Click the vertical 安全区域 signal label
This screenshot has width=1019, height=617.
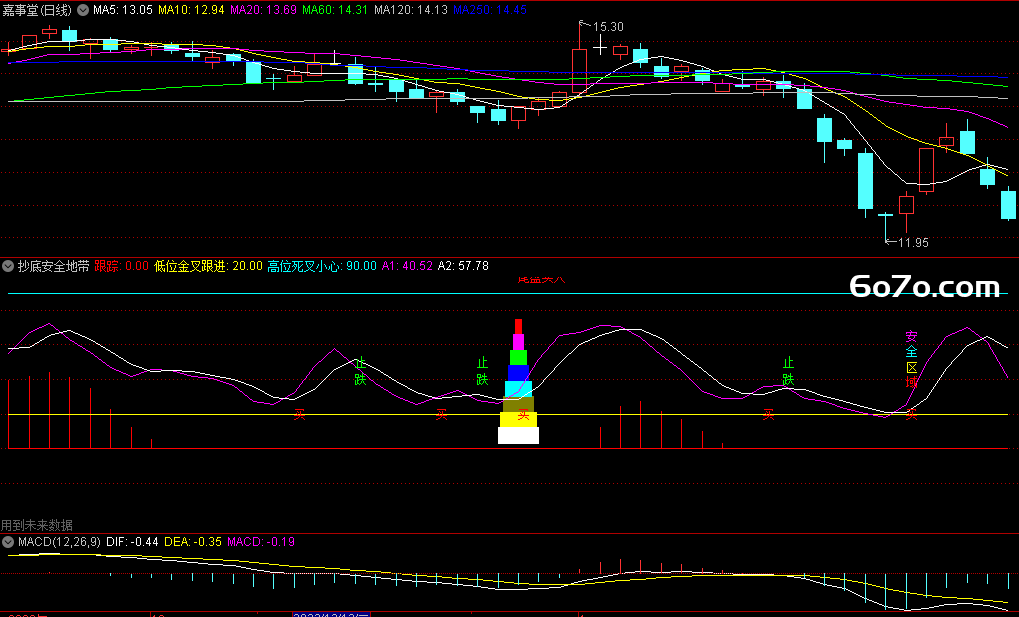(x=912, y=360)
